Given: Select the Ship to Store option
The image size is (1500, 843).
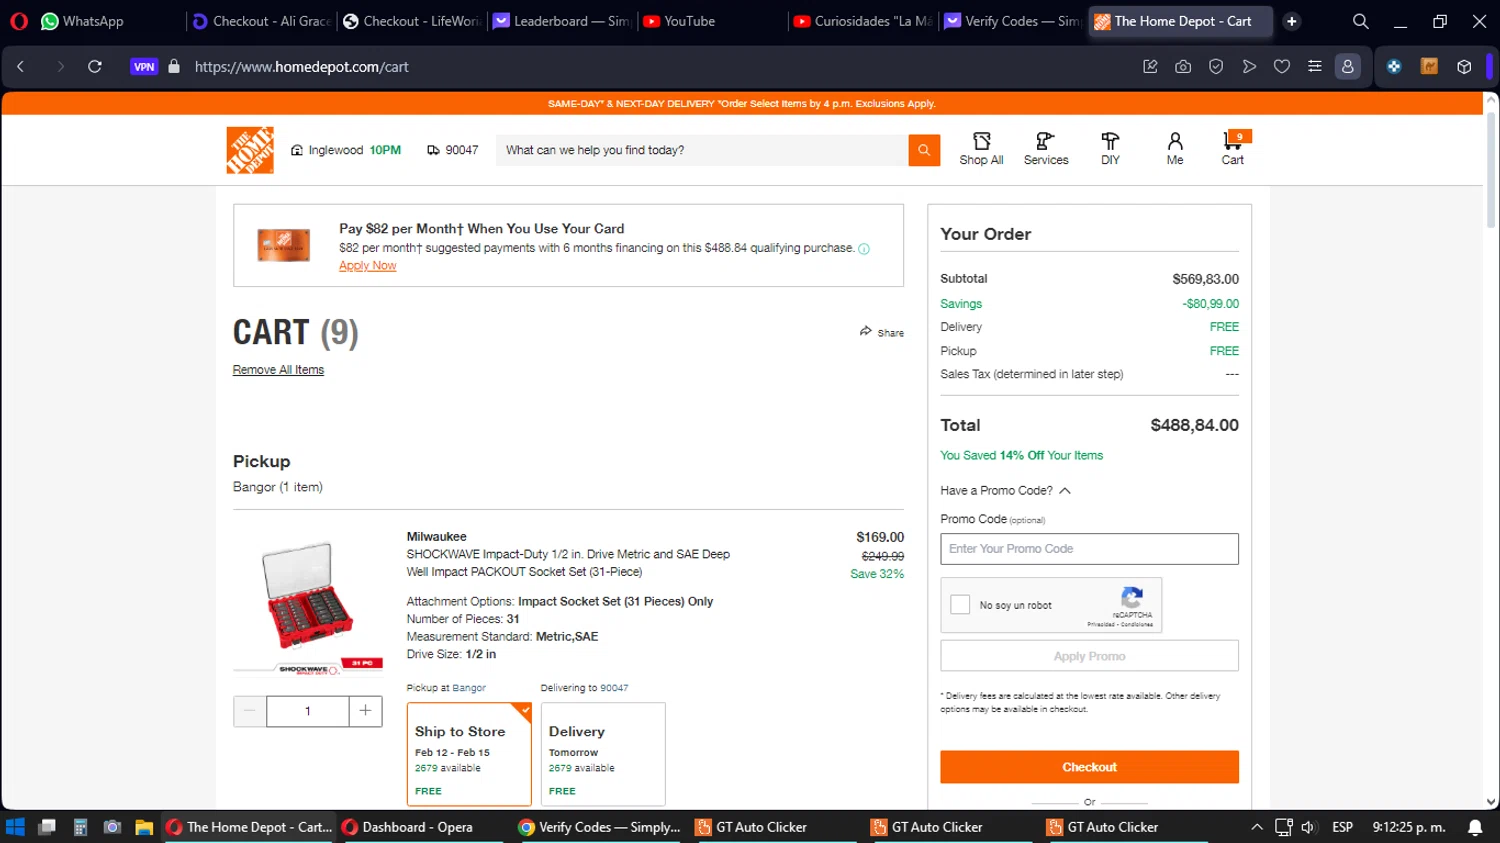Looking at the screenshot, I should click(469, 754).
